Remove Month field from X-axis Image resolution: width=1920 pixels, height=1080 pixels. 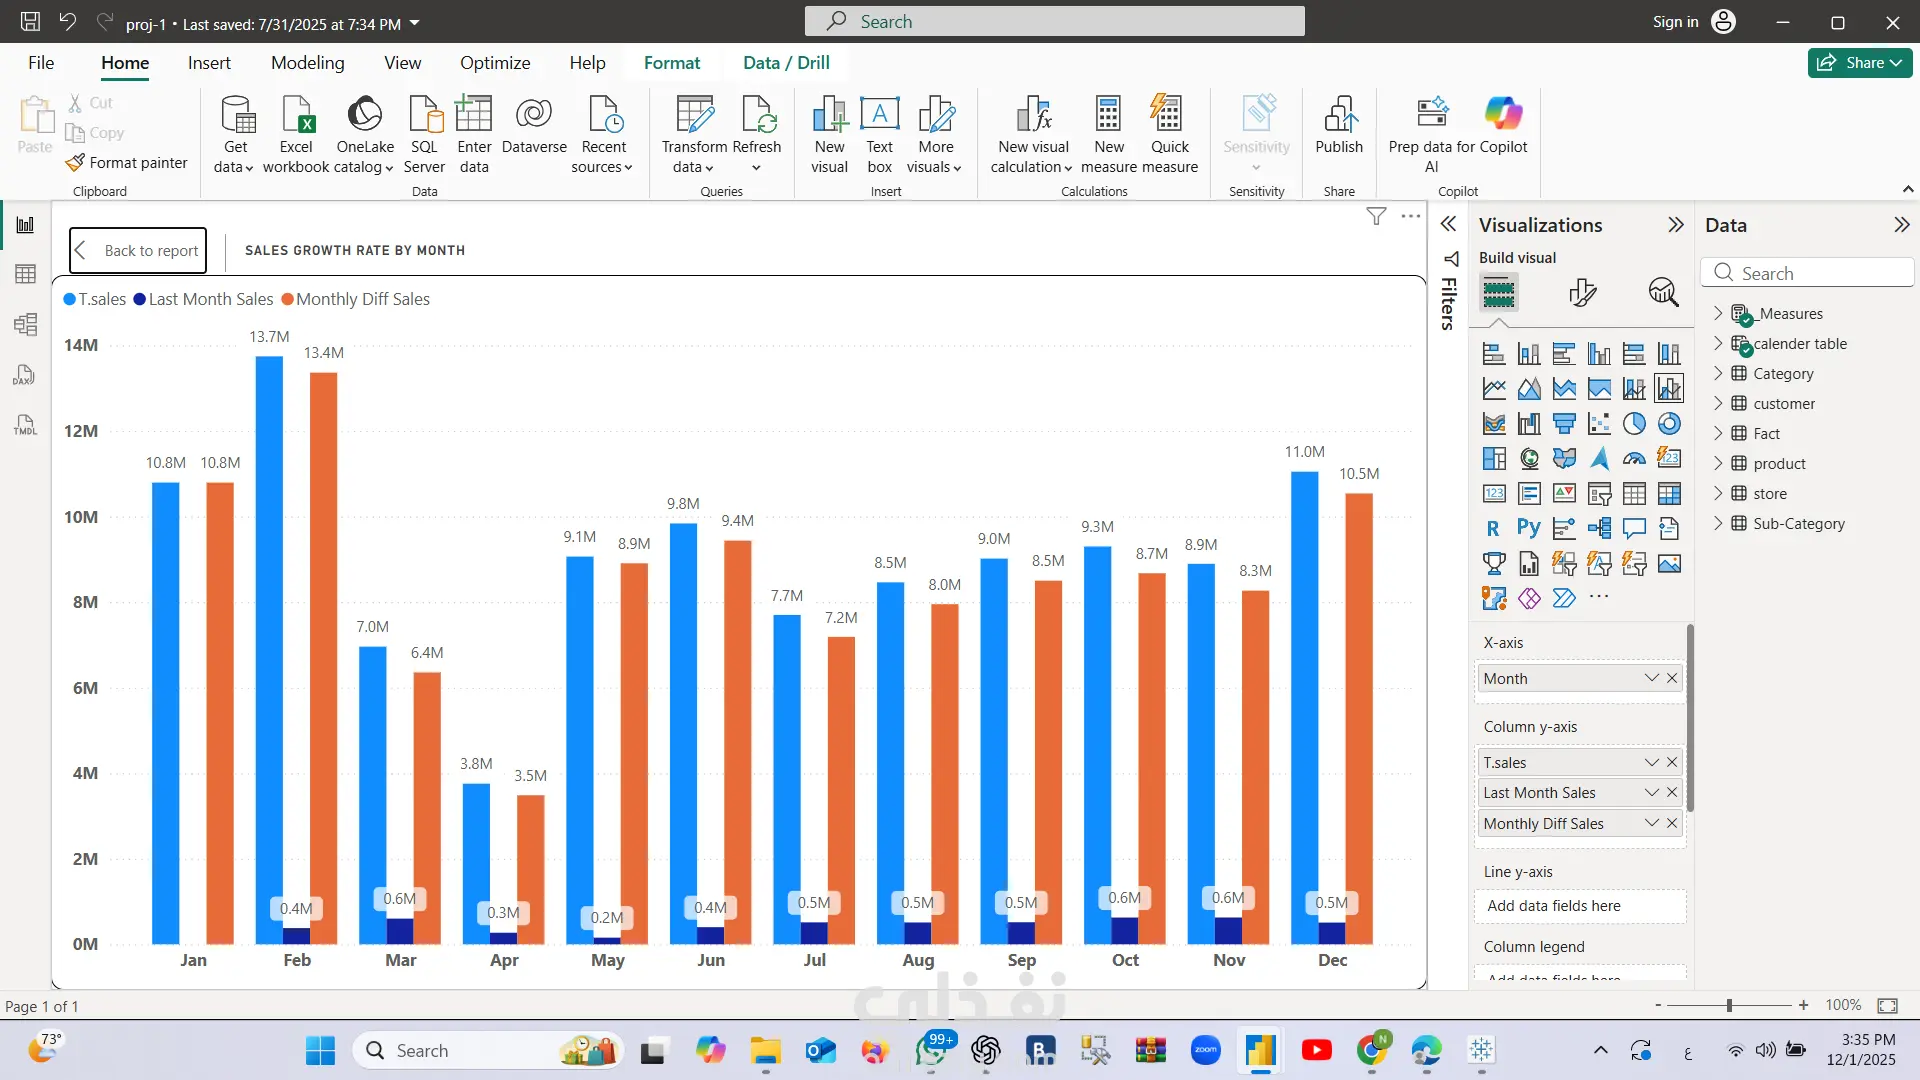[1672, 678]
